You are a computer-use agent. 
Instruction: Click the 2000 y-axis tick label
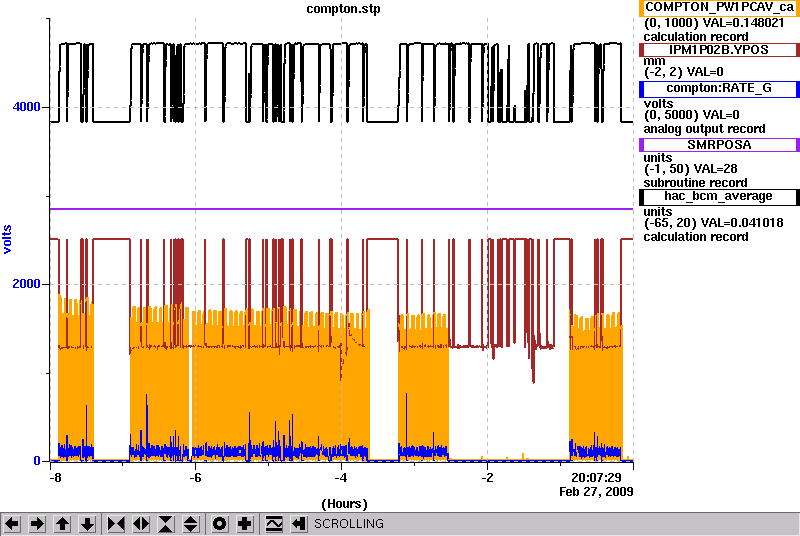pyautogui.click(x=27, y=284)
